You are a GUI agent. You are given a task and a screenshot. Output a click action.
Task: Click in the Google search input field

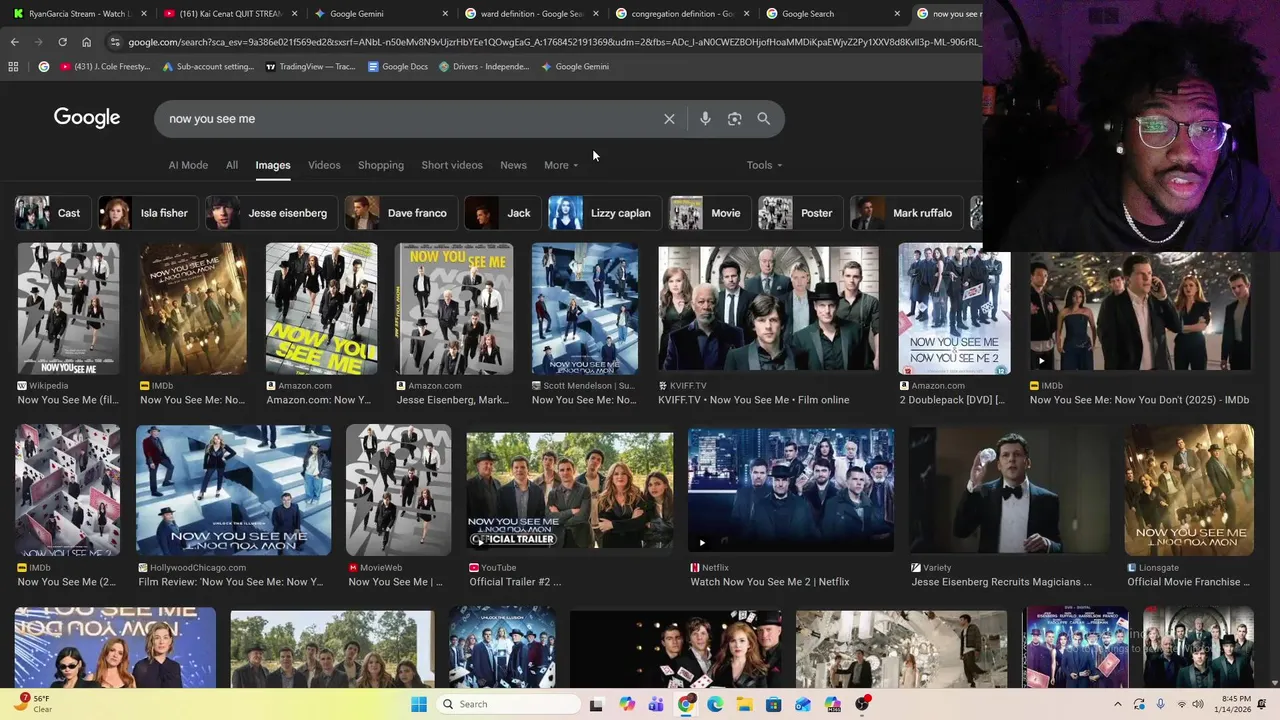pos(410,119)
